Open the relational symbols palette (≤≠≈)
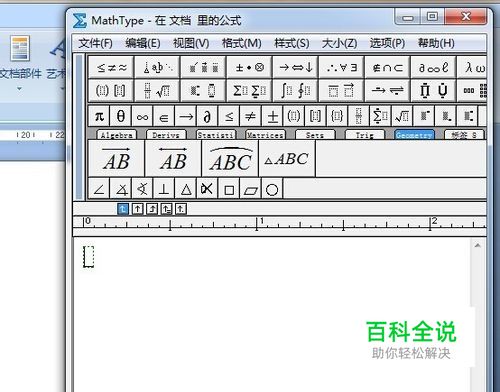500x392 pixels. pyautogui.click(x=111, y=67)
